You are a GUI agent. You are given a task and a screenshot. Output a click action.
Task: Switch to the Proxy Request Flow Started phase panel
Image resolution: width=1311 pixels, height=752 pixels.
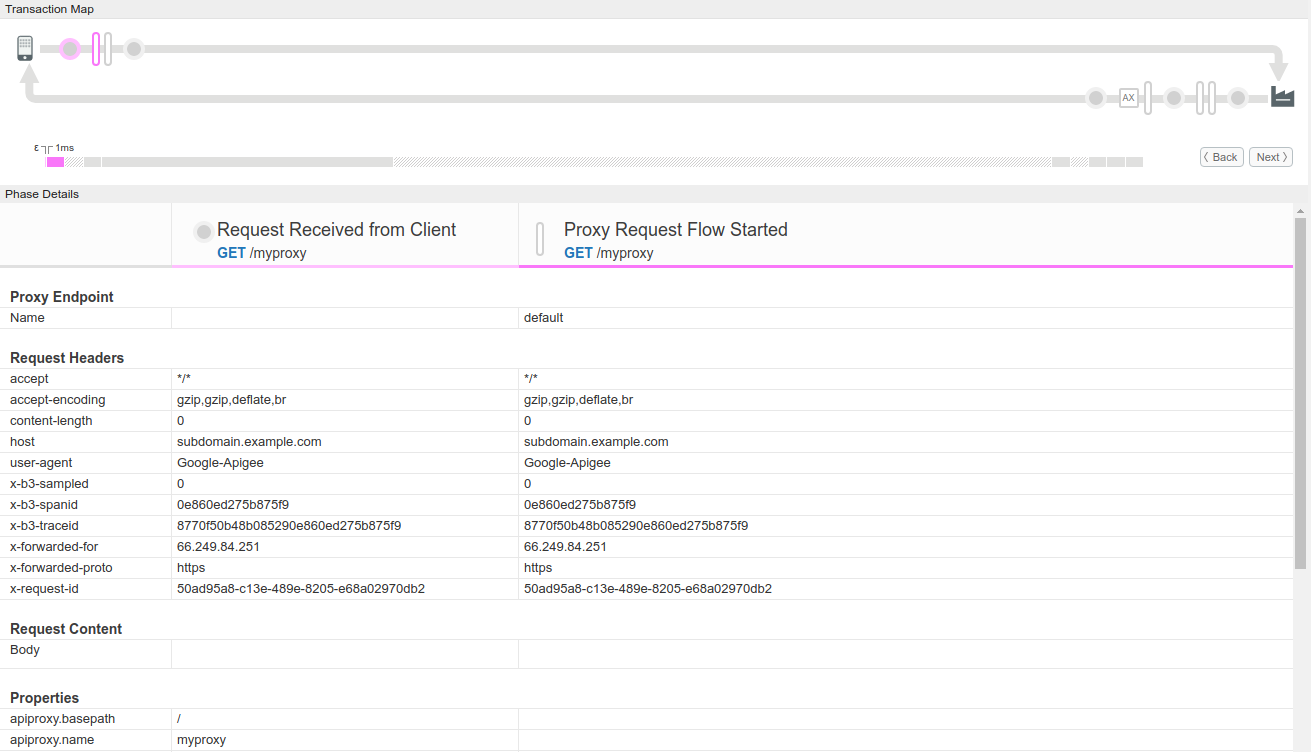click(675, 229)
